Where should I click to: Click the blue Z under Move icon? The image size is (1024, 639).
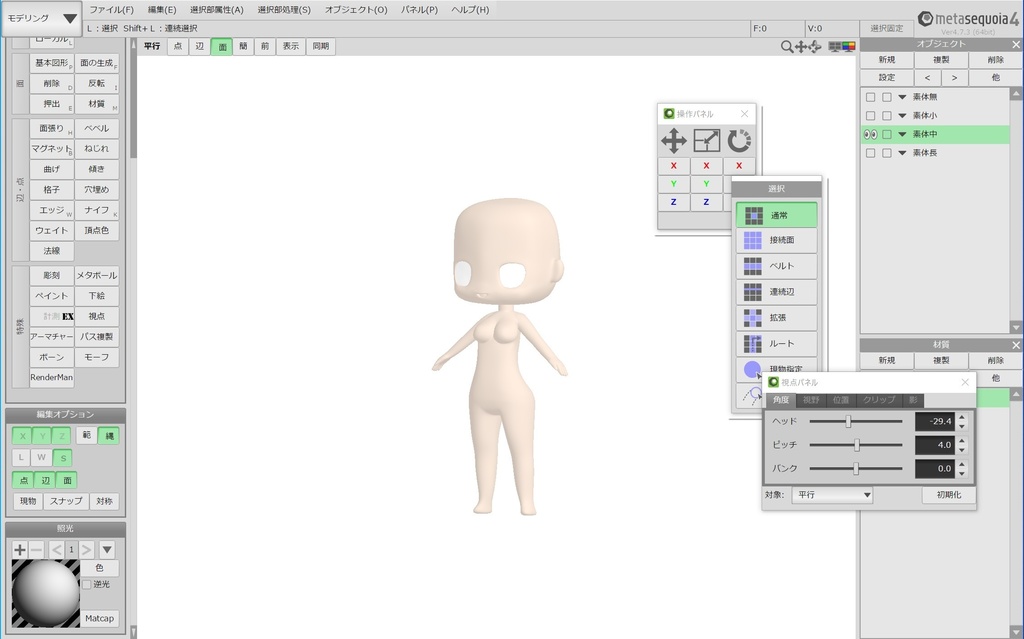(x=673, y=203)
